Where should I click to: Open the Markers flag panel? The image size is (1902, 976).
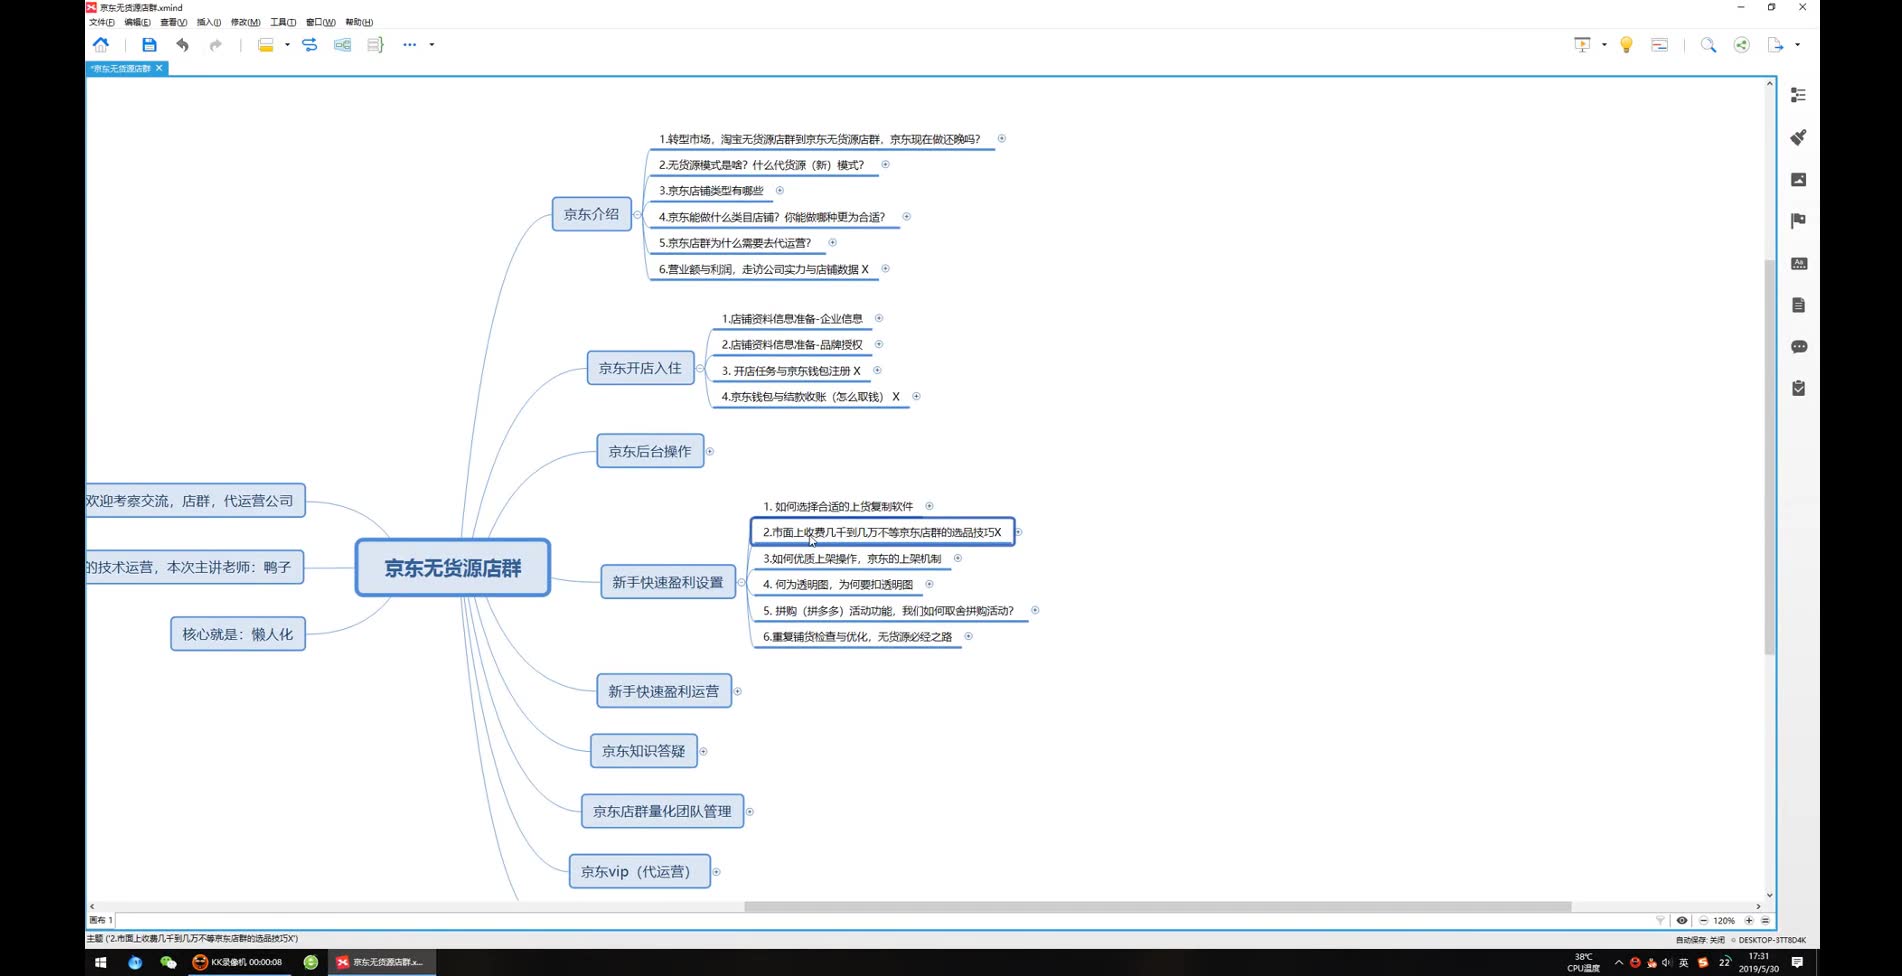pos(1798,221)
